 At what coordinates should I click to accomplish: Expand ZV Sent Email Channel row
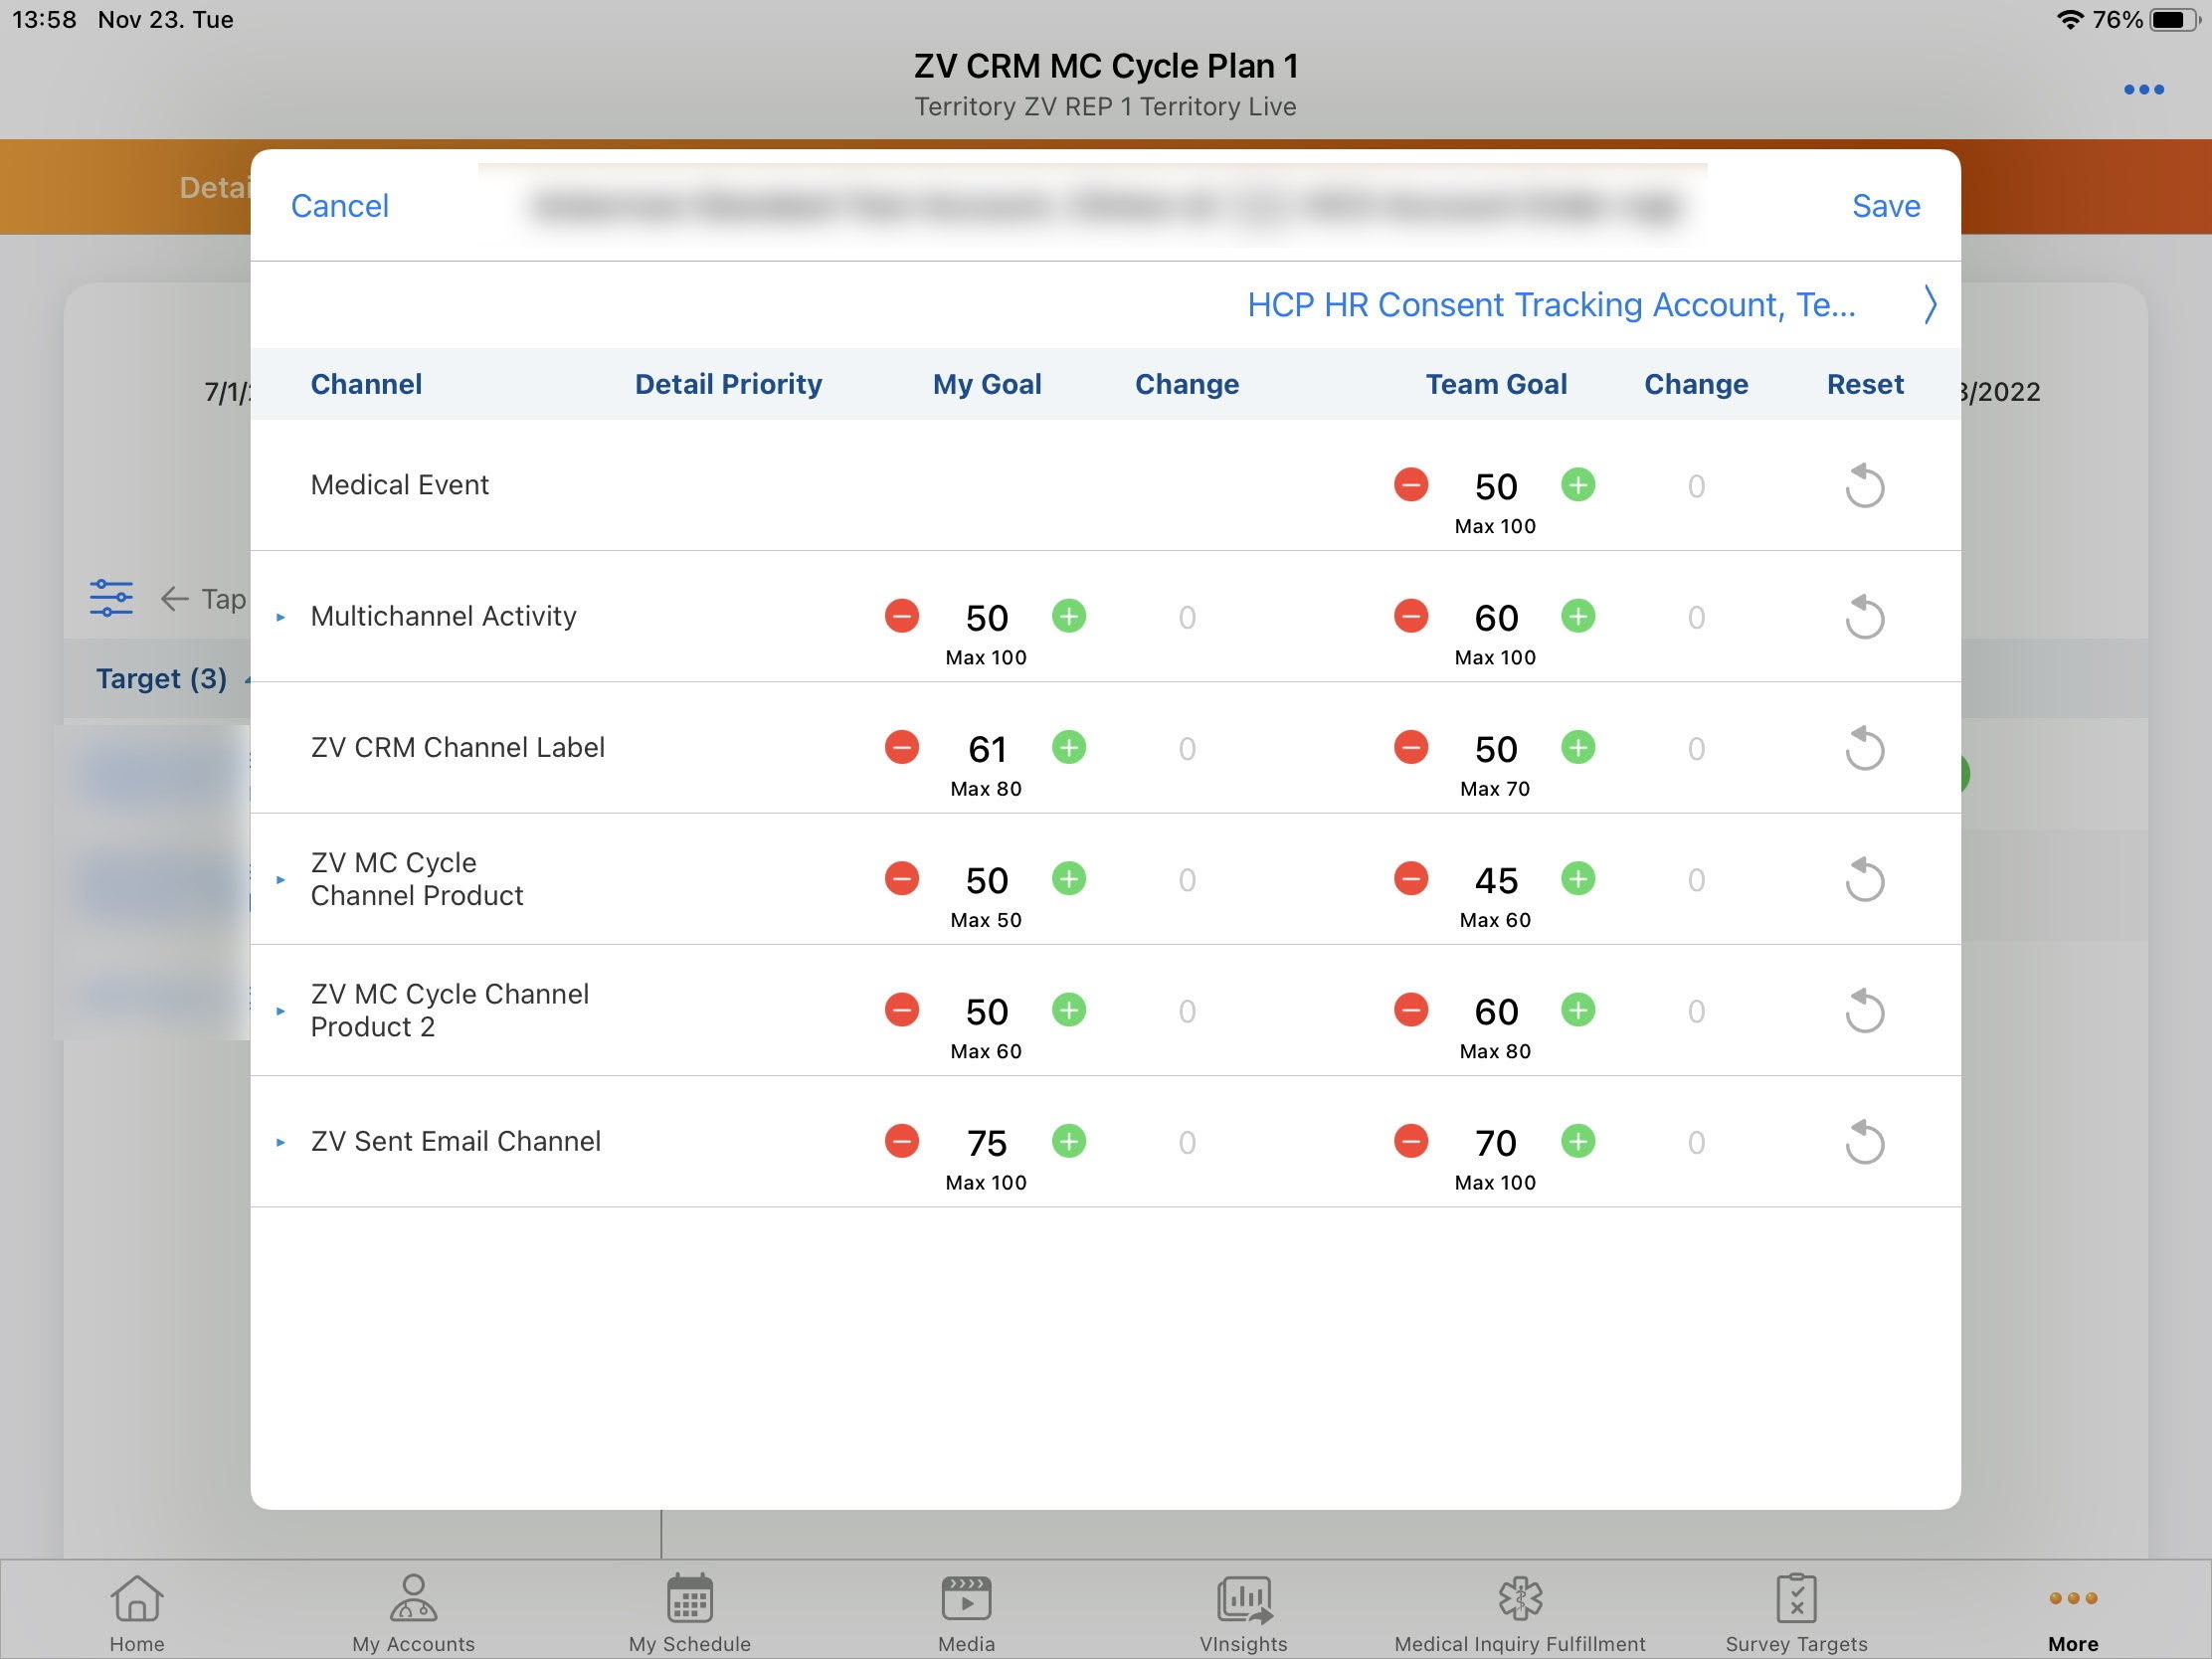(x=281, y=1142)
